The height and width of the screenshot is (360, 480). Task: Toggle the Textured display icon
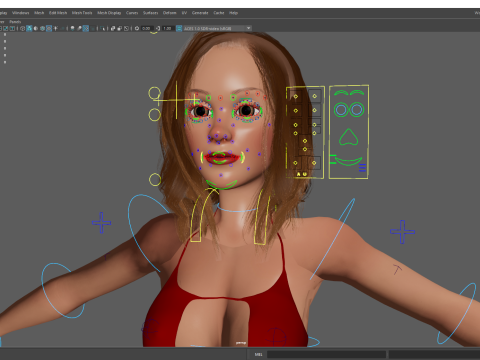(x=49, y=28)
